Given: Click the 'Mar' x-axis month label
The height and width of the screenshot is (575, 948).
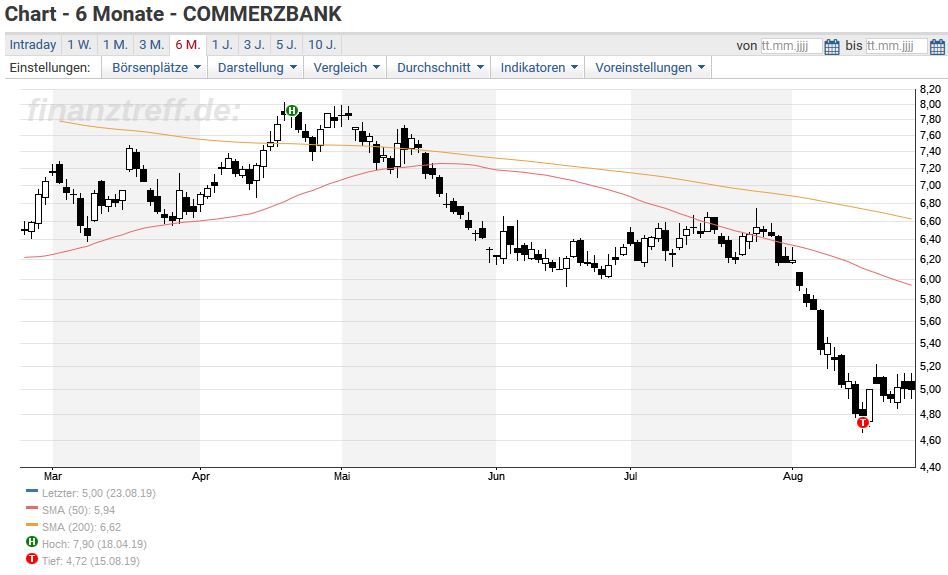Looking at the screenshot, I should coord(53,476).
